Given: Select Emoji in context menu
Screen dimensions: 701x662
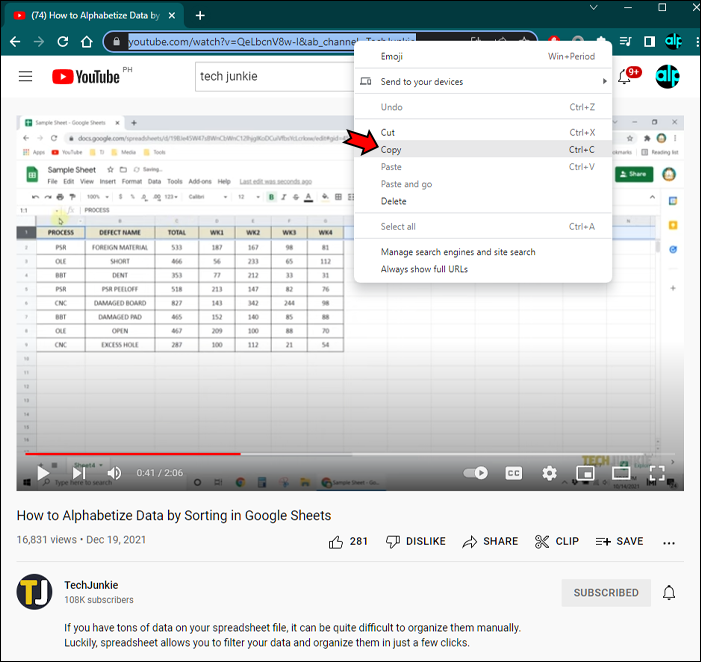Looking at the screenshot, I should [483, 56].
